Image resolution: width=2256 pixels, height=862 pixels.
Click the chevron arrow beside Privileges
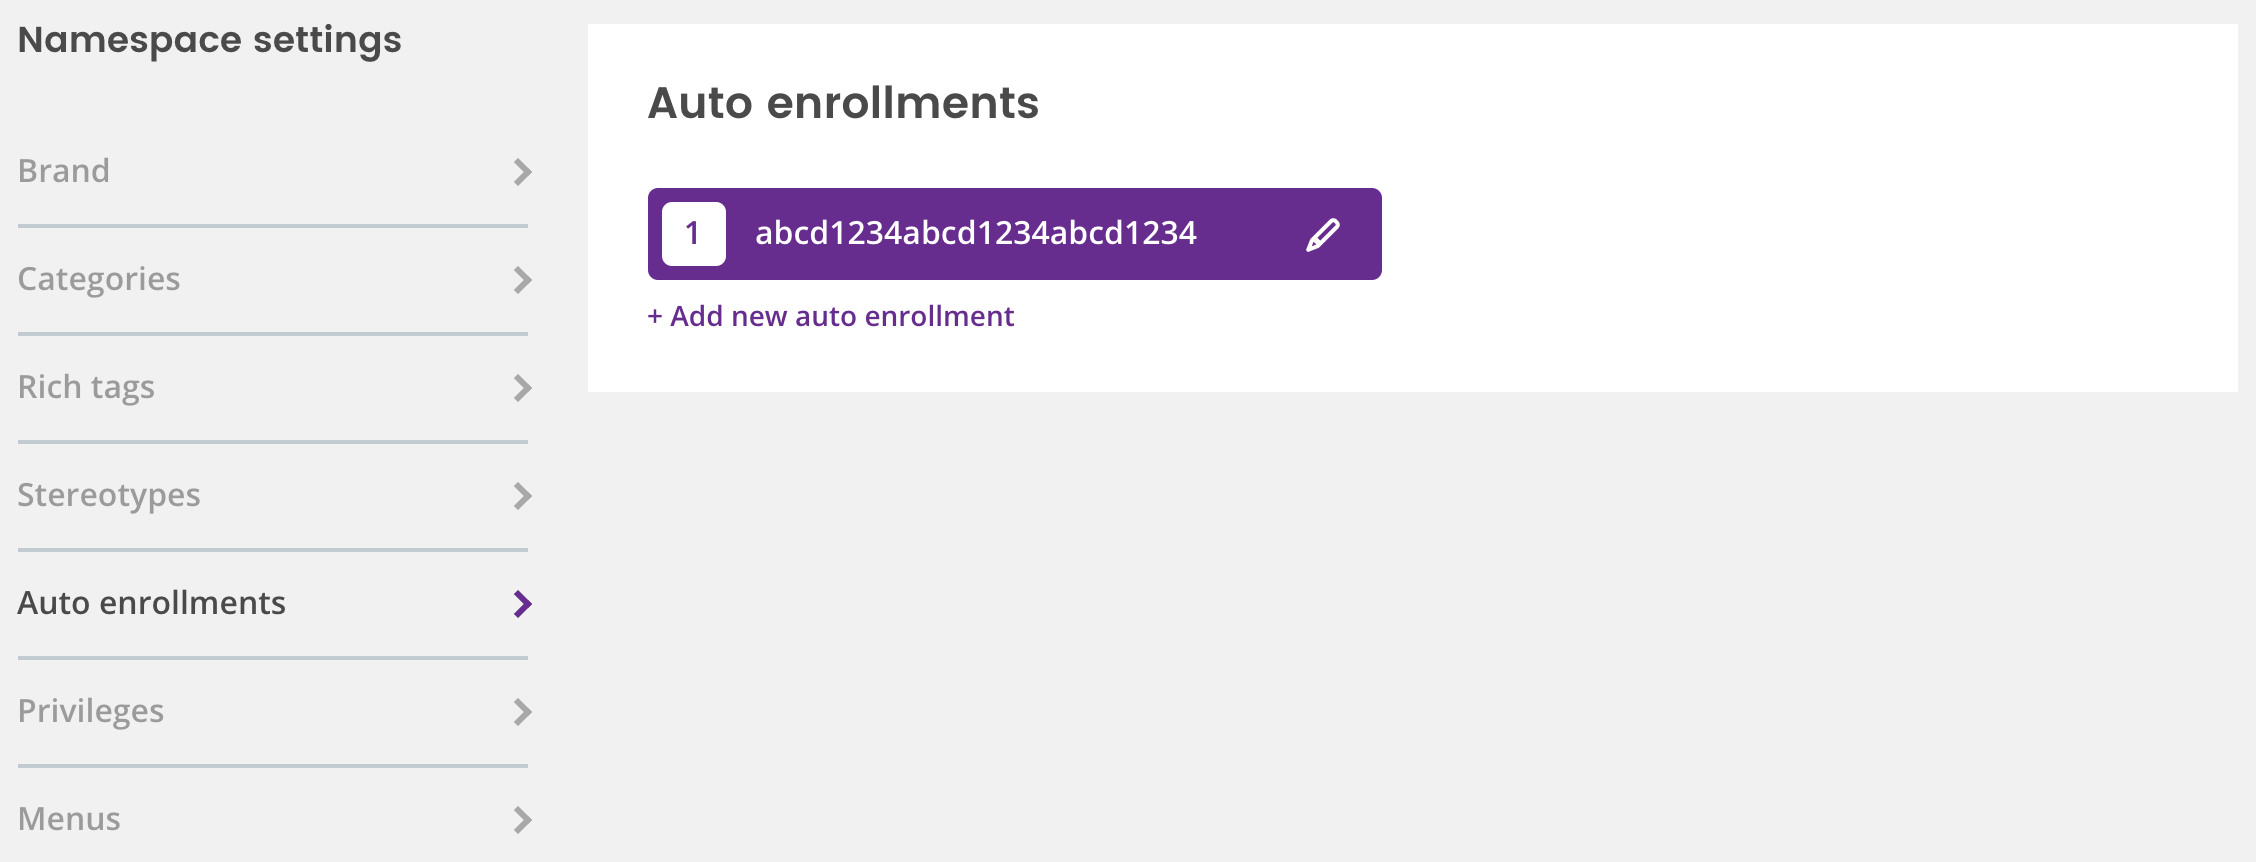pos(522,712)
